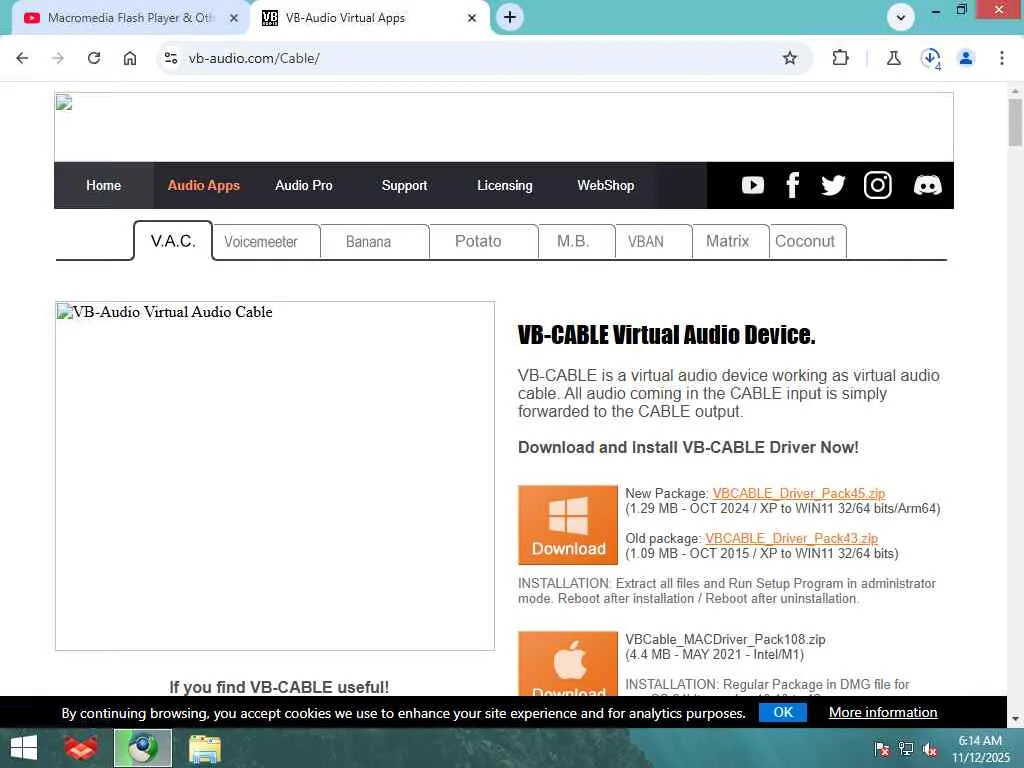Click the VB-Audio Virtual Audio Cable image

275,476
